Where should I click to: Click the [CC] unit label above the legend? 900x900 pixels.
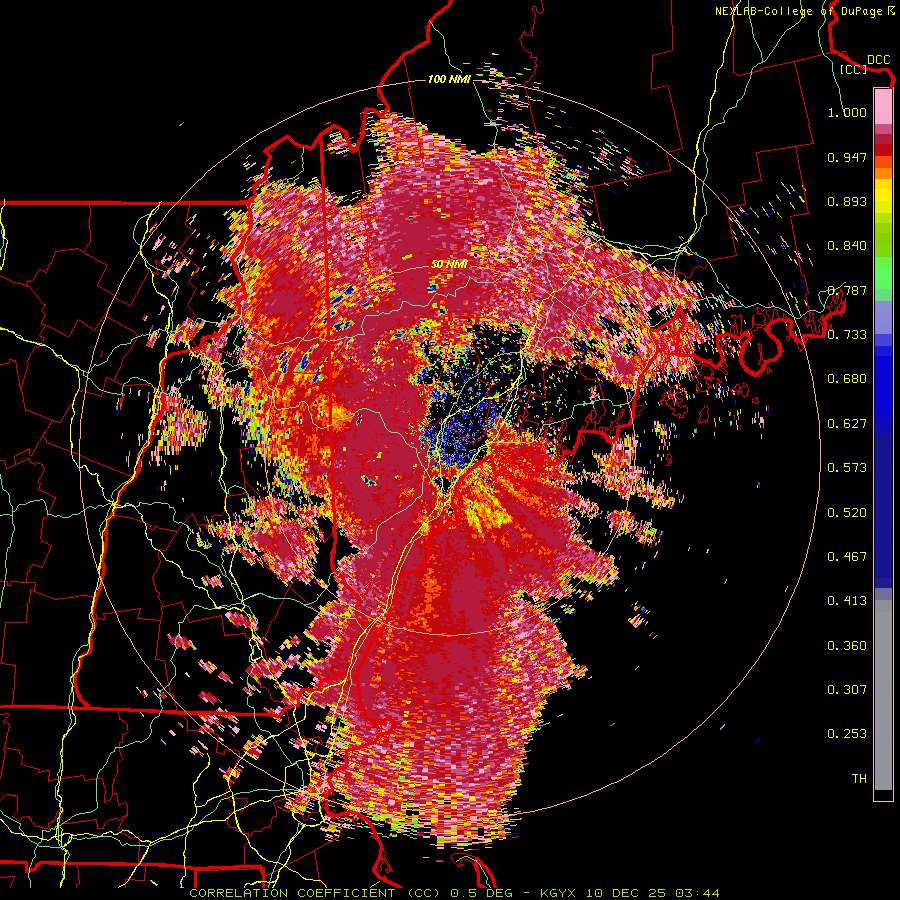coord(853,69)
